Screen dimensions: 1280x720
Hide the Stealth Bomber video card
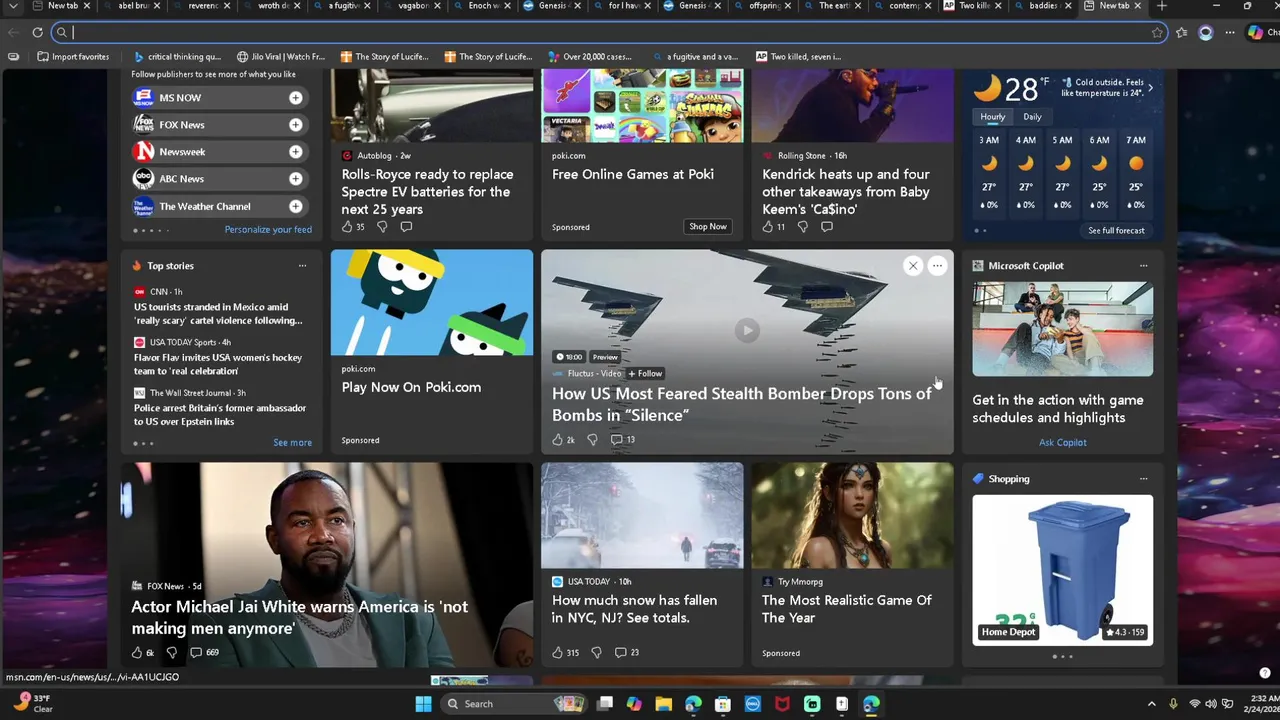tap(913, 266)
